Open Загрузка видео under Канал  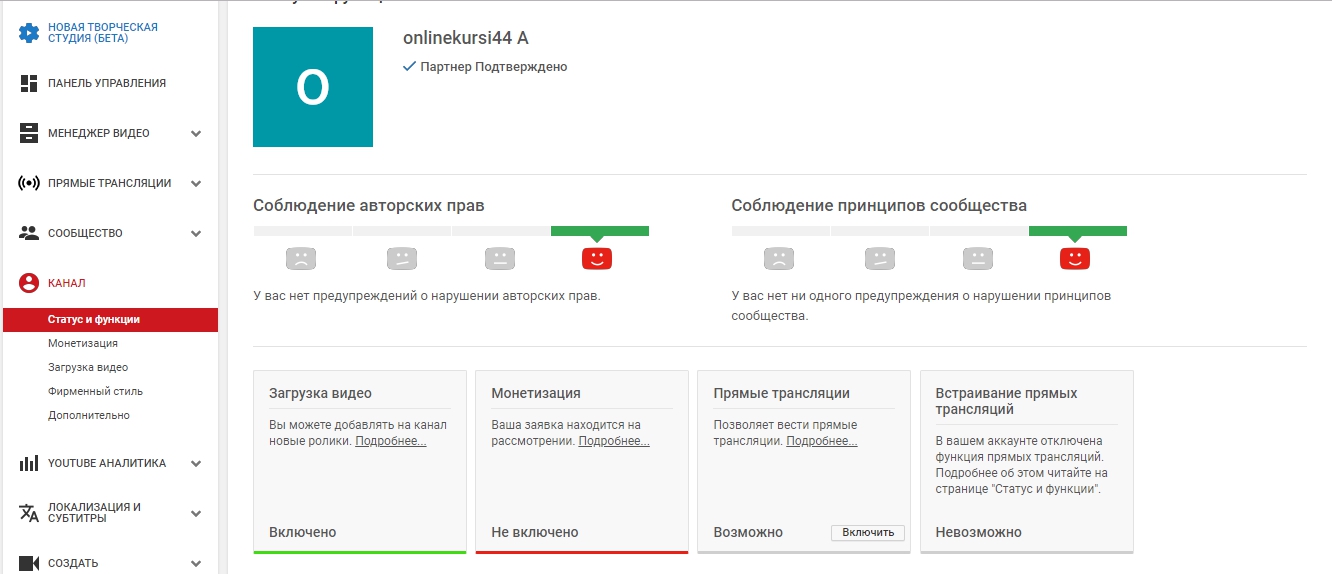tap(88, 367)
